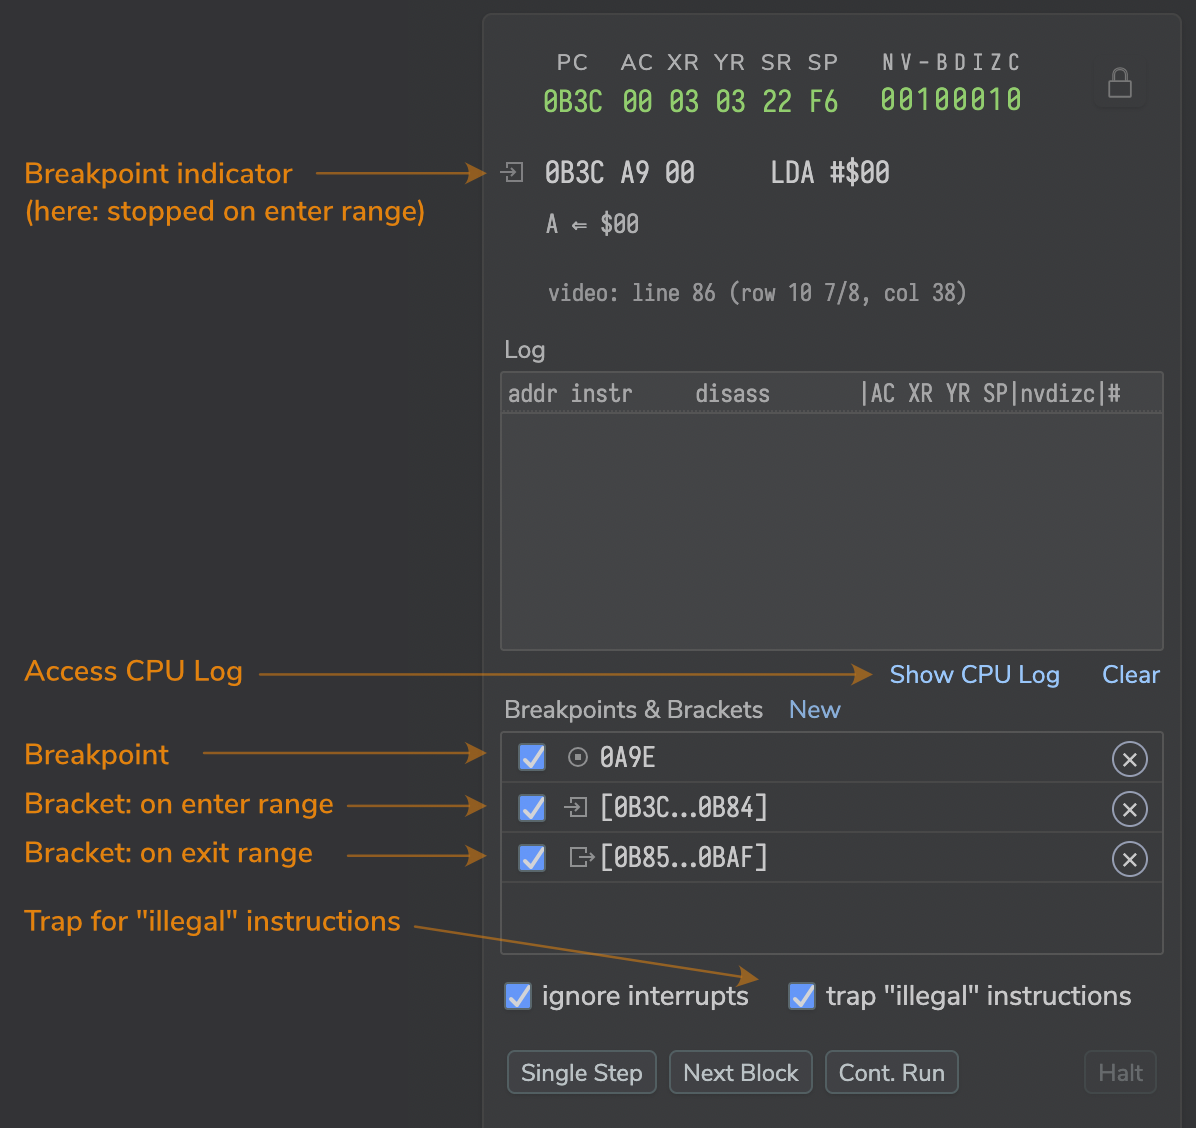Toggle the ignore interrupts checkbox
The height and width of the screenshot is (1128, 1196).
(518, 996)
